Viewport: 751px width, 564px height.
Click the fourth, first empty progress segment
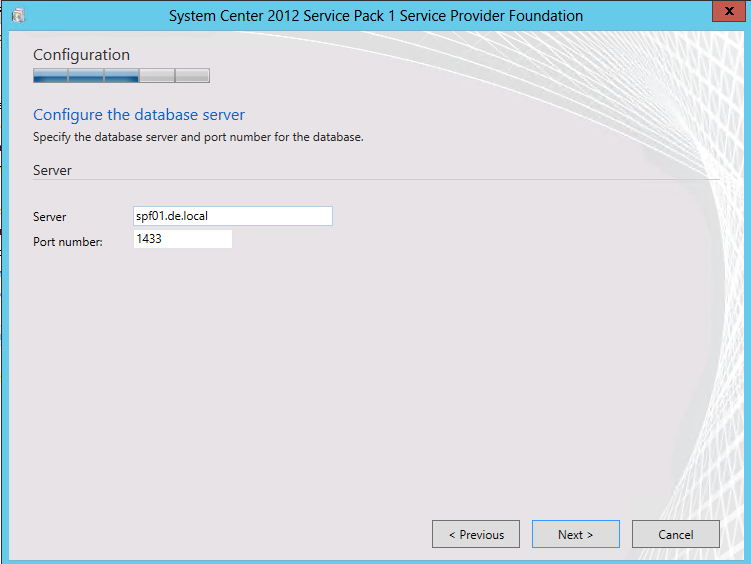(157, 75)
